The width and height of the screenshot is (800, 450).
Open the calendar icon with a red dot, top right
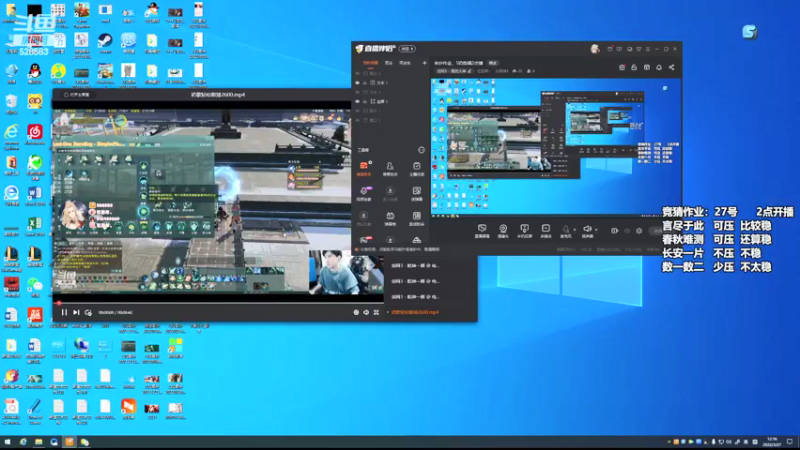[622, 67]
